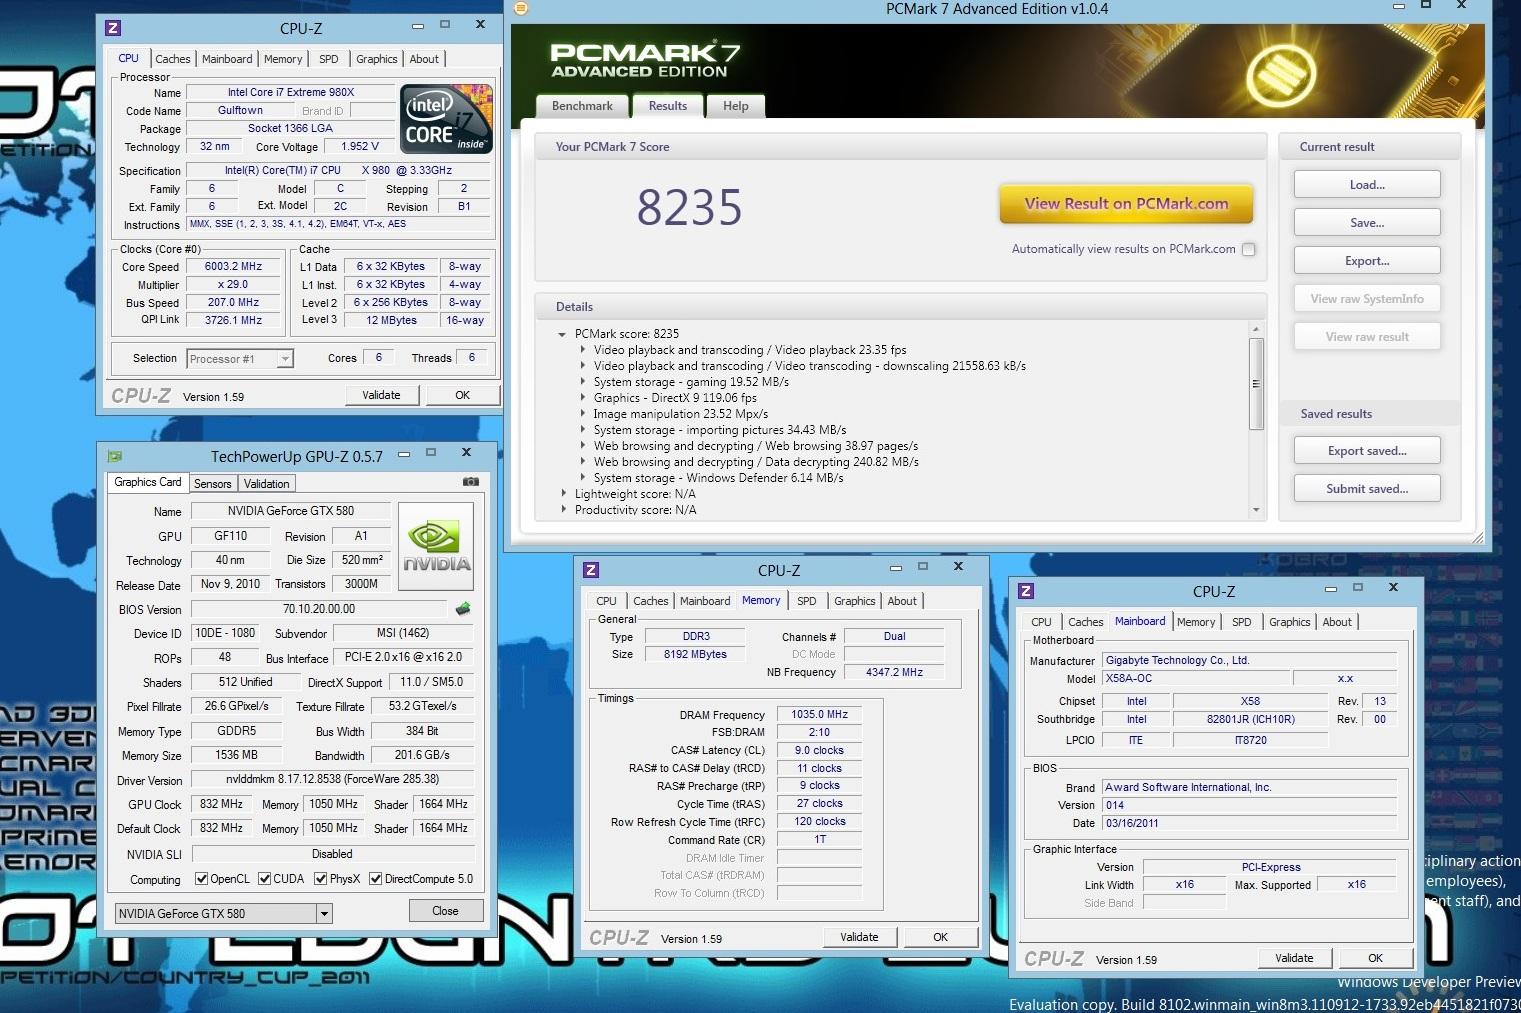Open the NVIDIA GeForce GTX 580 card dropdown
Image resolution: width=1521 pixels, height=1013 pixels.
(324, 913)
